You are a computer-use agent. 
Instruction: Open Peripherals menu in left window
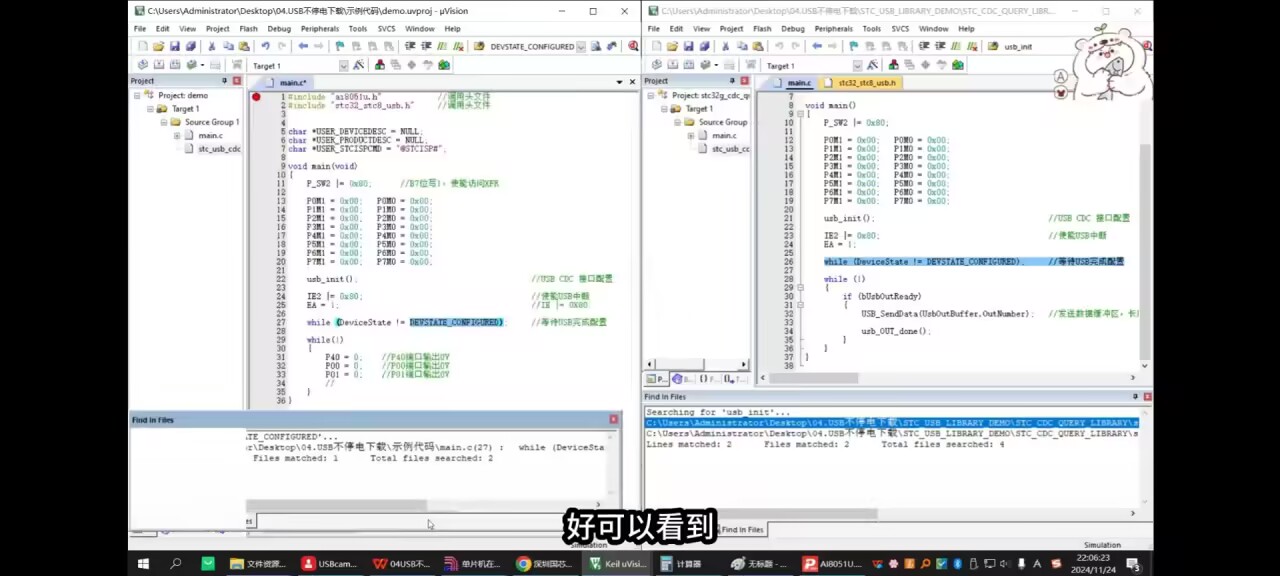319,29
